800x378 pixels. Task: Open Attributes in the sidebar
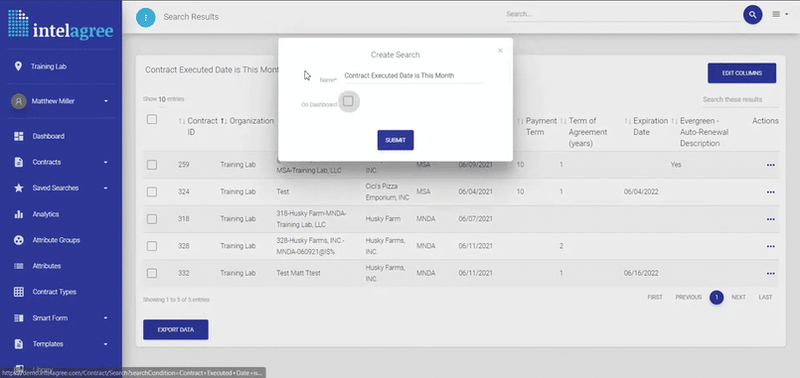point(47,266)
